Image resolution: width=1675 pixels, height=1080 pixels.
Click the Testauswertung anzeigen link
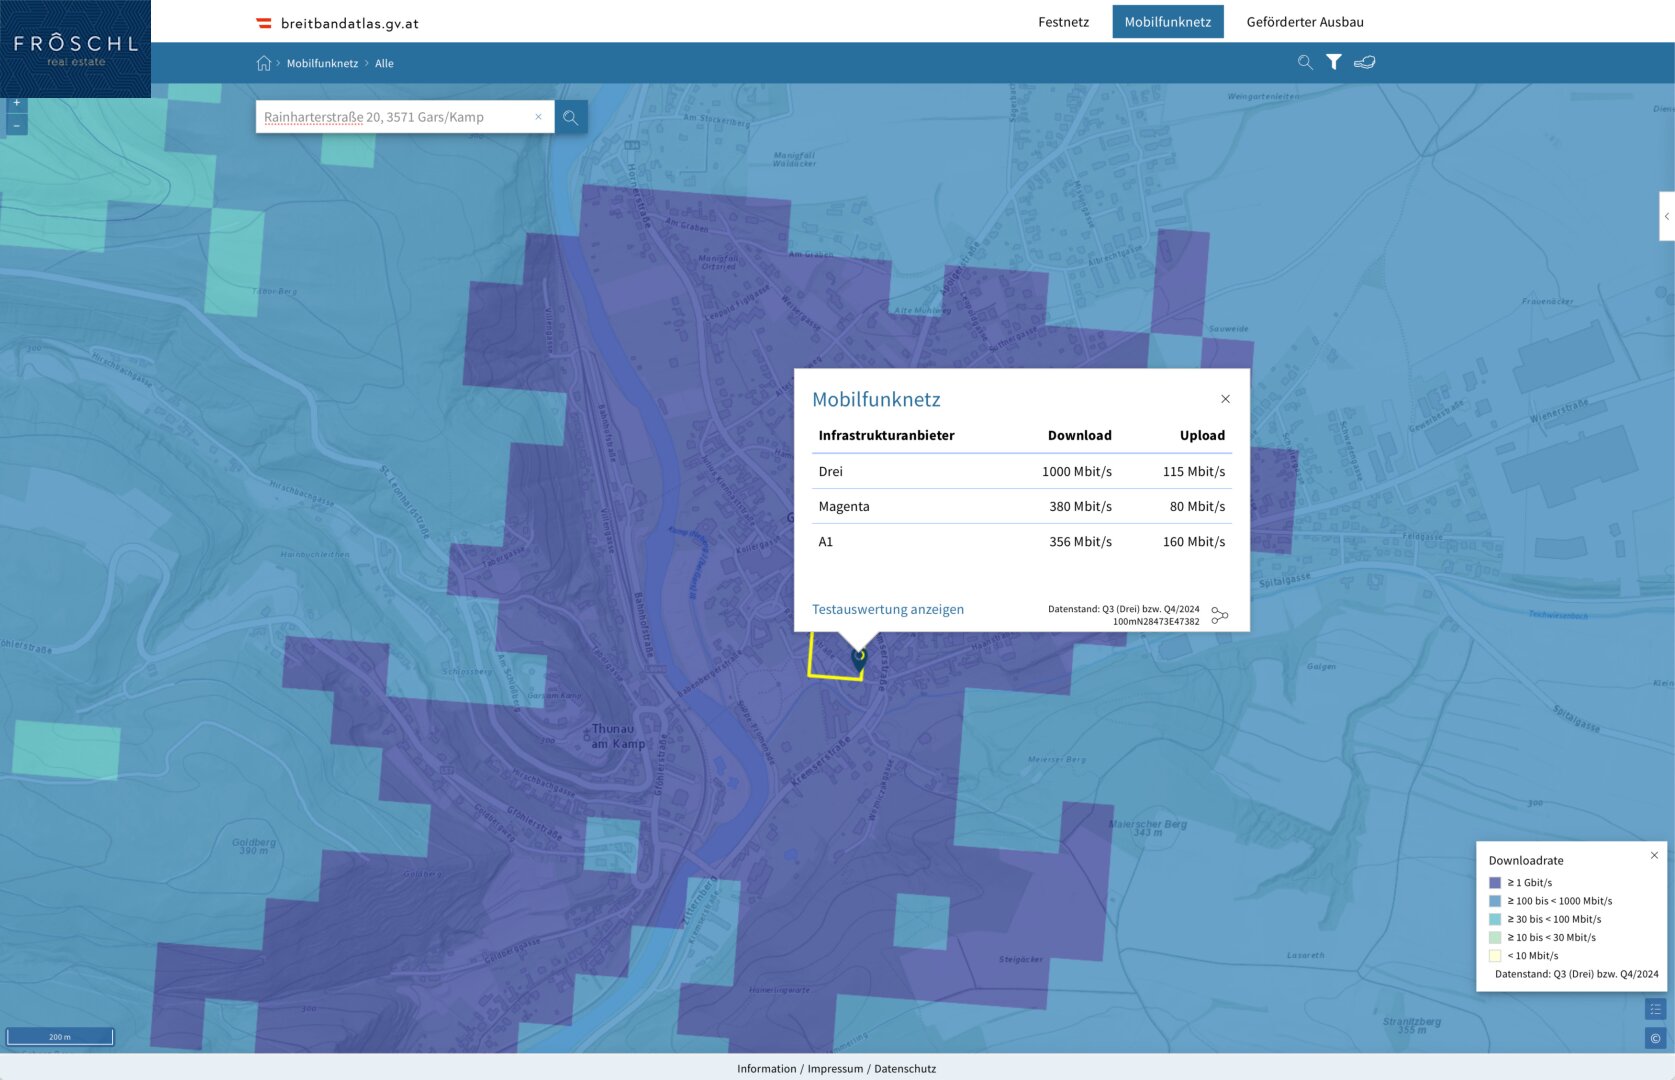(887, 609)
